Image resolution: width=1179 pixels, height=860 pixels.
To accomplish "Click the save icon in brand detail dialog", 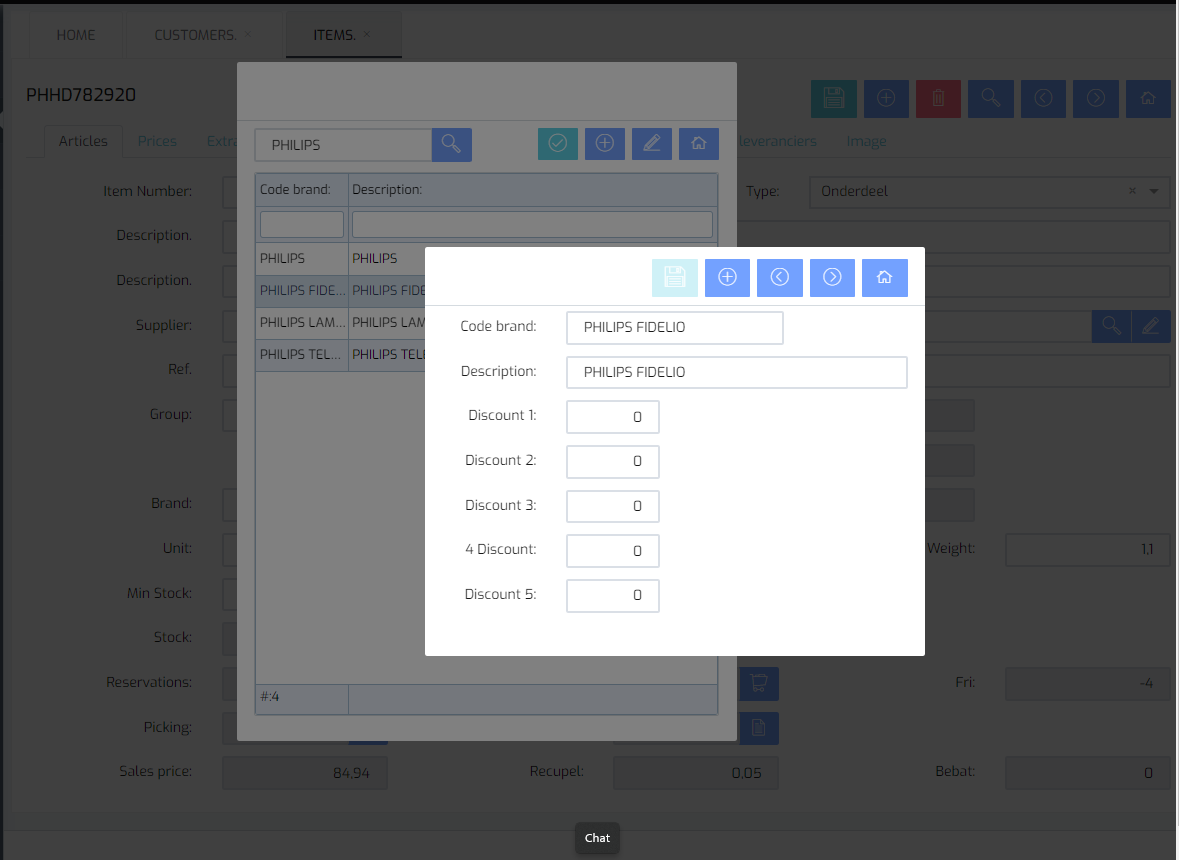I will click(674, 277).
